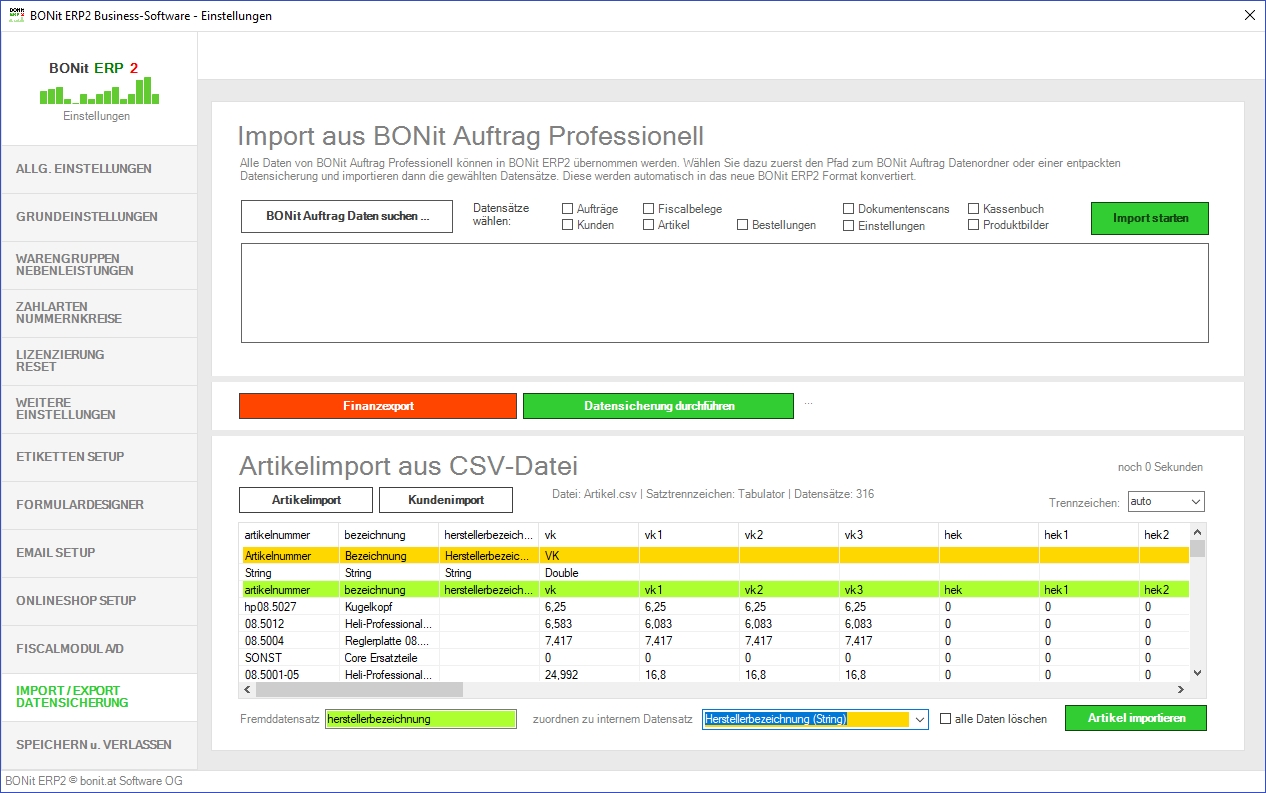Click Double data type cell

pos(589,573)
